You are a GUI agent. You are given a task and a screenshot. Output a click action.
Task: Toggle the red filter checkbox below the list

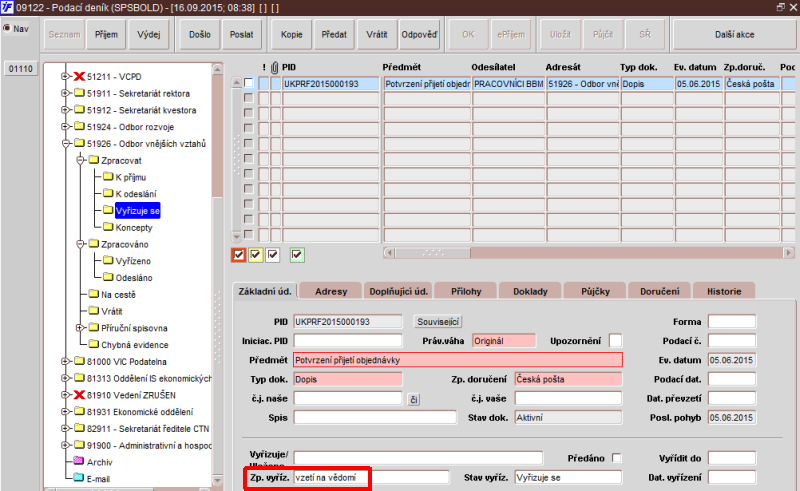coord(238,255)
